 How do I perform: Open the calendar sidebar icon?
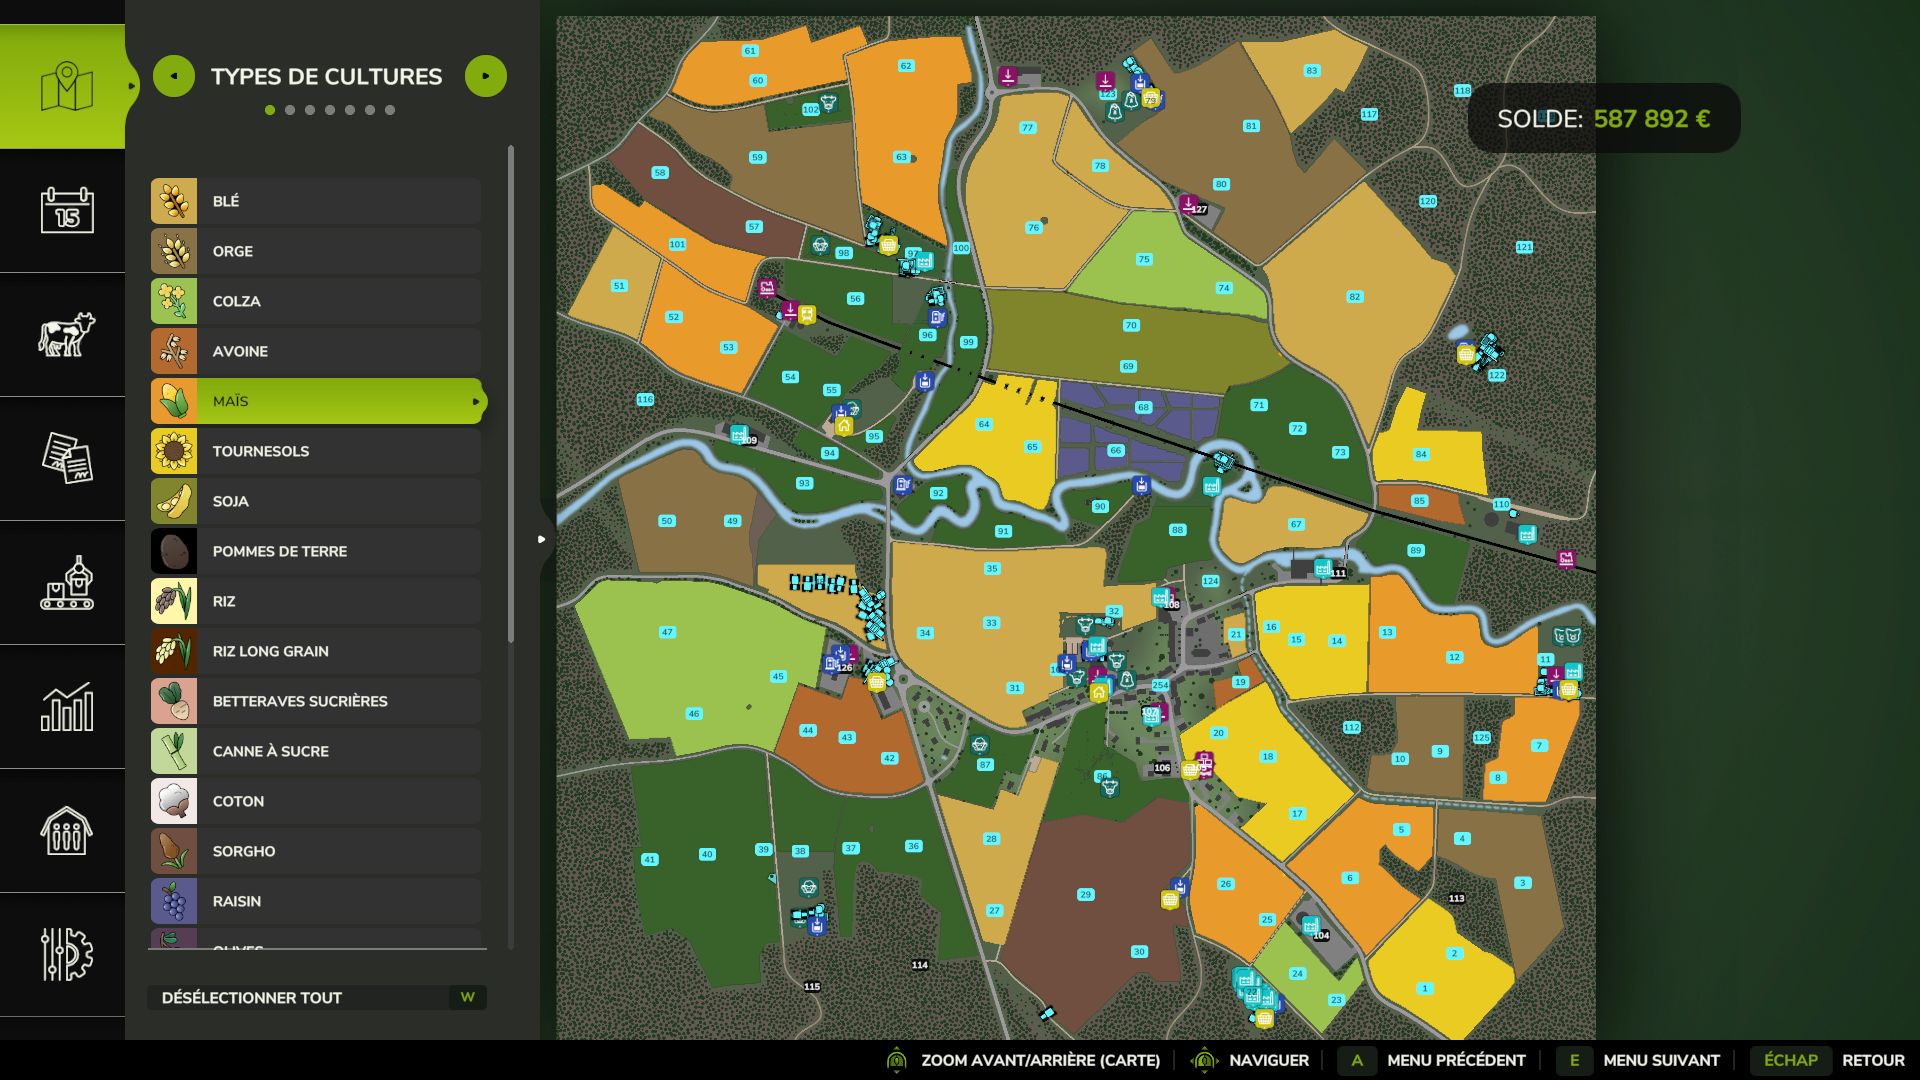66,211
